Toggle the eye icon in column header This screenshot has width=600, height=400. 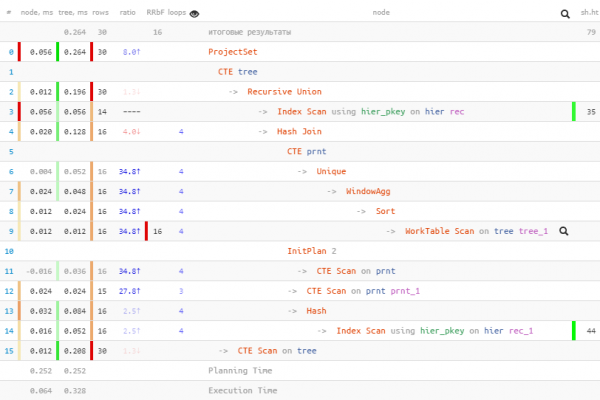point(194,14)
